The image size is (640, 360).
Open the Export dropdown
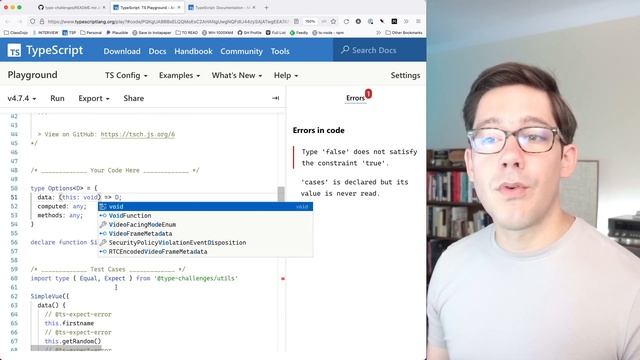[94, 98]
